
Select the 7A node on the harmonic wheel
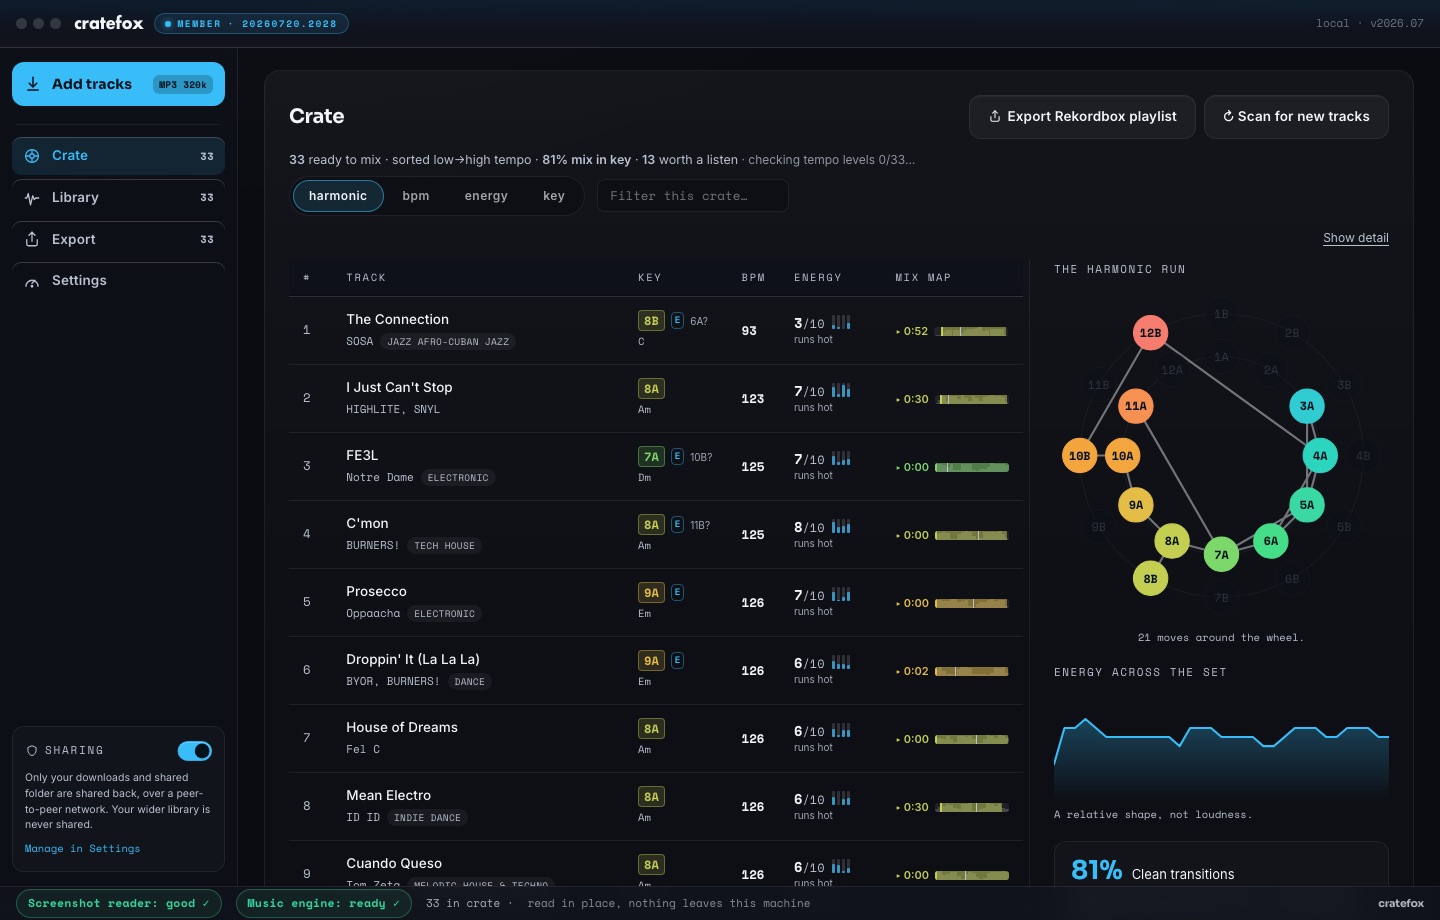[x=1221, y=555]
